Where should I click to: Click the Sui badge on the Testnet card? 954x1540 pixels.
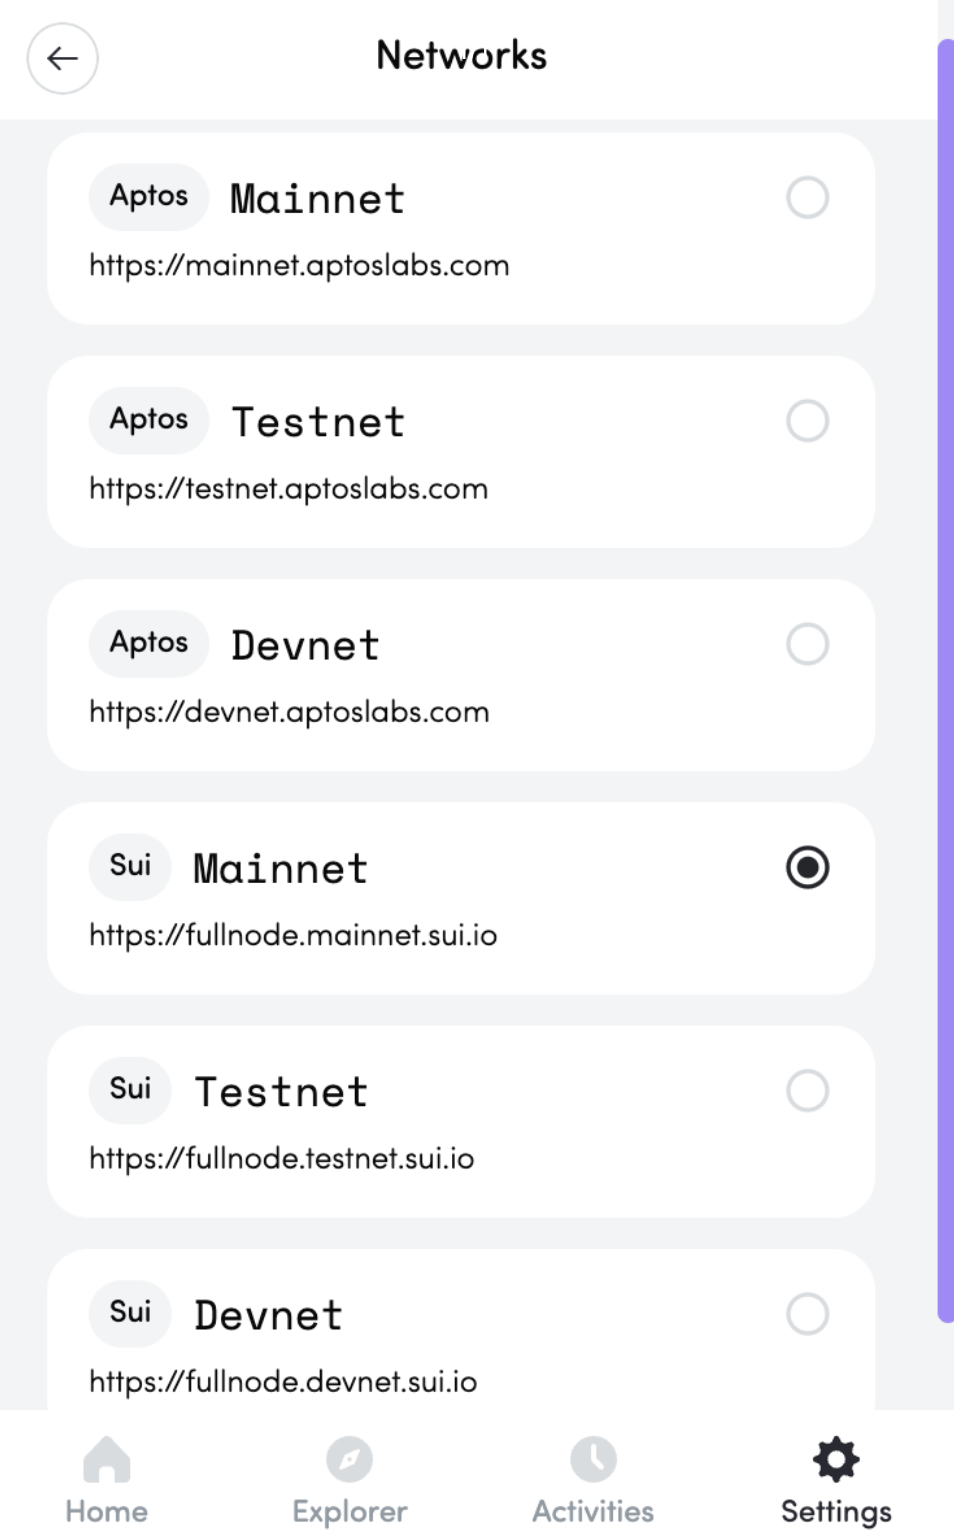tap(130, 1088)
